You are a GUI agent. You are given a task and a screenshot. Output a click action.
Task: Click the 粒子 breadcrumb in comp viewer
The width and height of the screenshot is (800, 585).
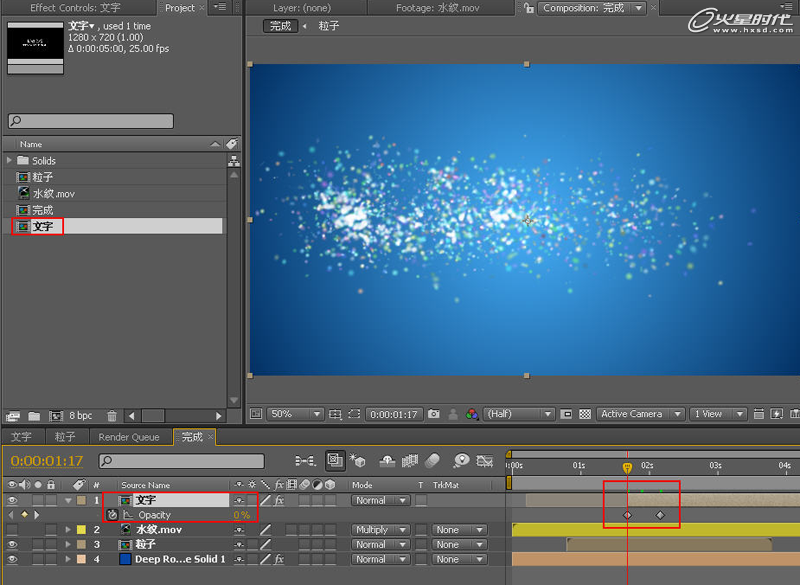(328, 26)
